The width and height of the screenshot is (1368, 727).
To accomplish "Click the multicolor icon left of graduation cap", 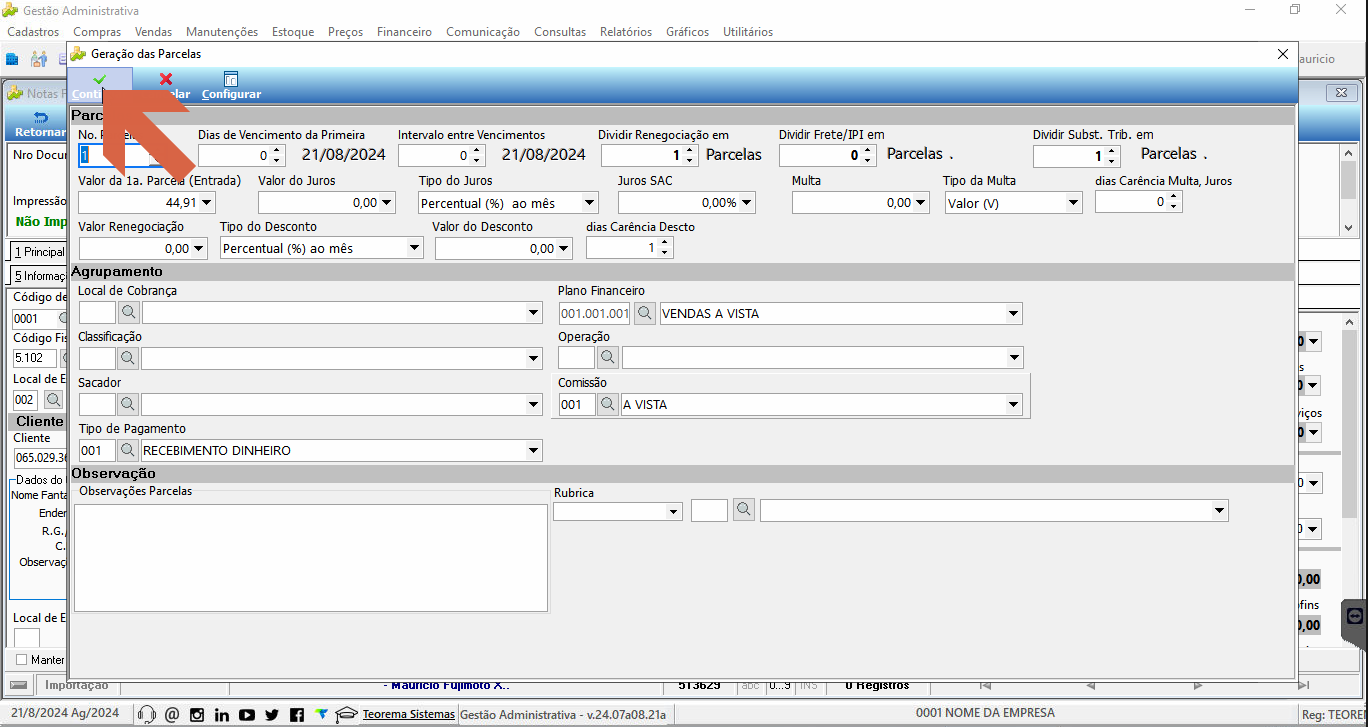I will pos(321,714).
